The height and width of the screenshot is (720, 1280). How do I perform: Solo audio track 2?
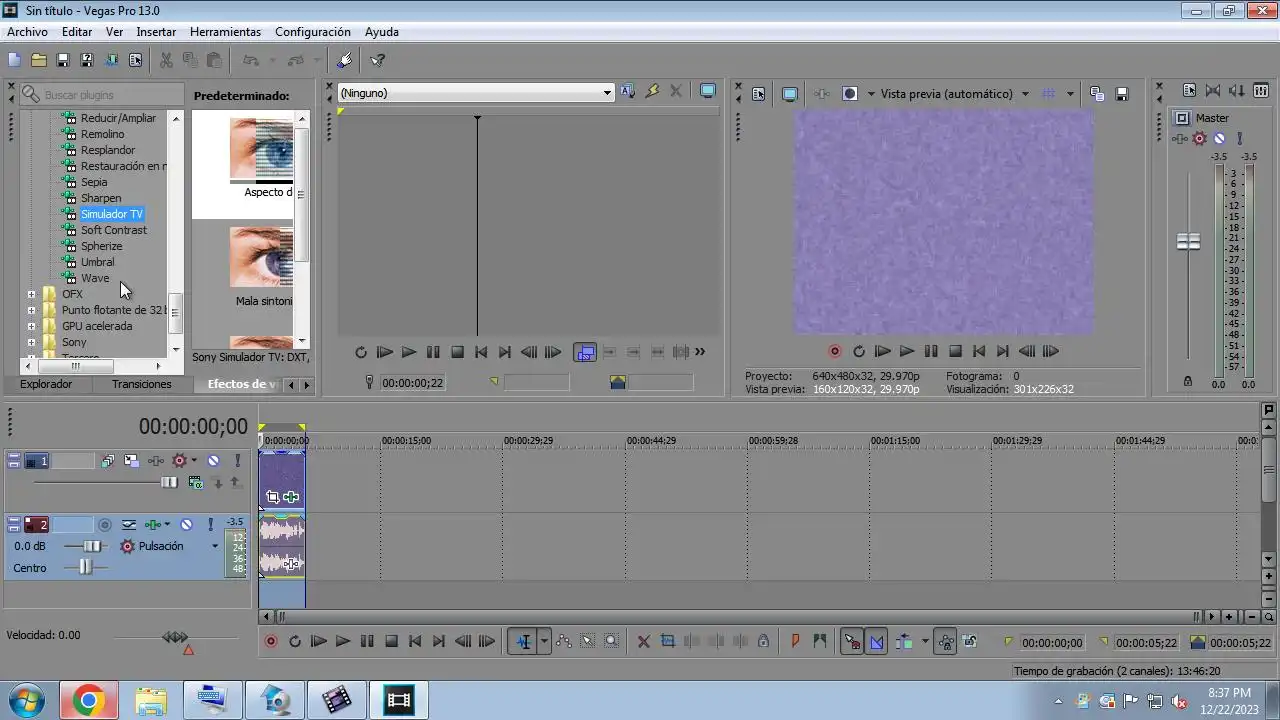[x=210, y=524]
